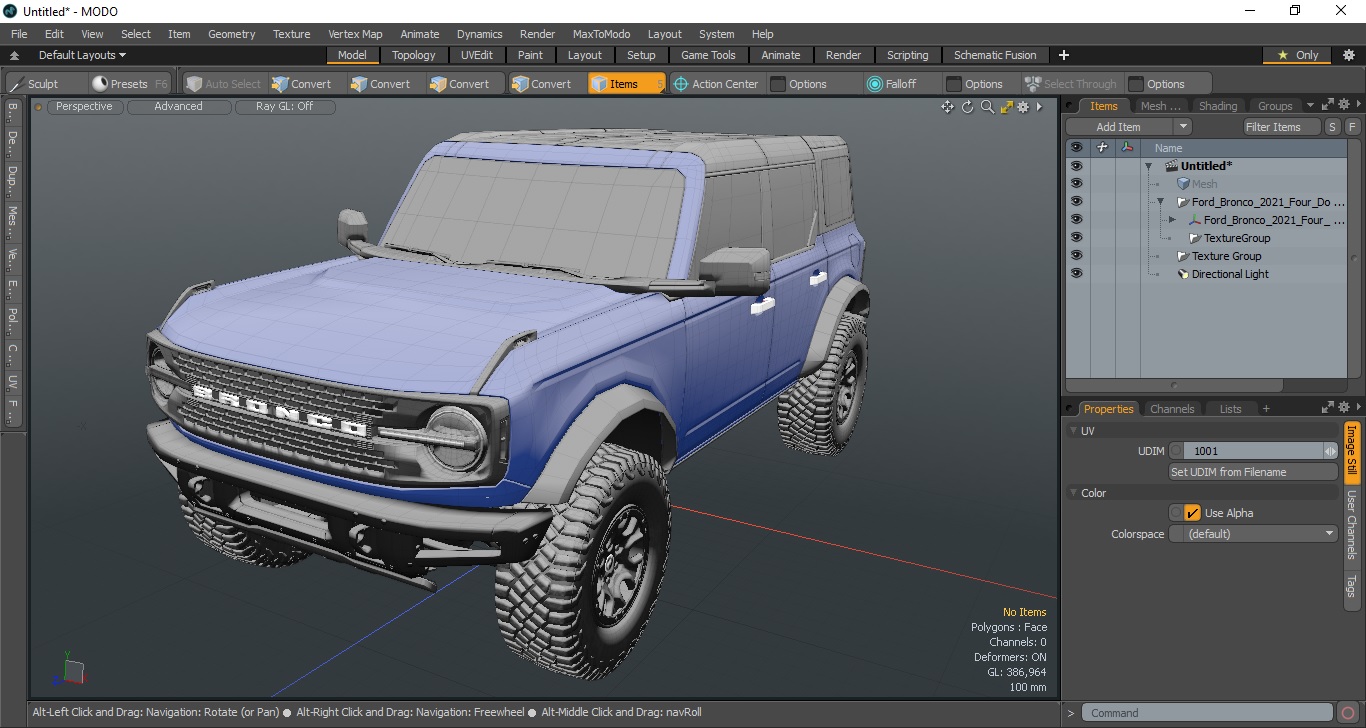
Task: Hide the Untitled scene item
Action: point(1076,166)
